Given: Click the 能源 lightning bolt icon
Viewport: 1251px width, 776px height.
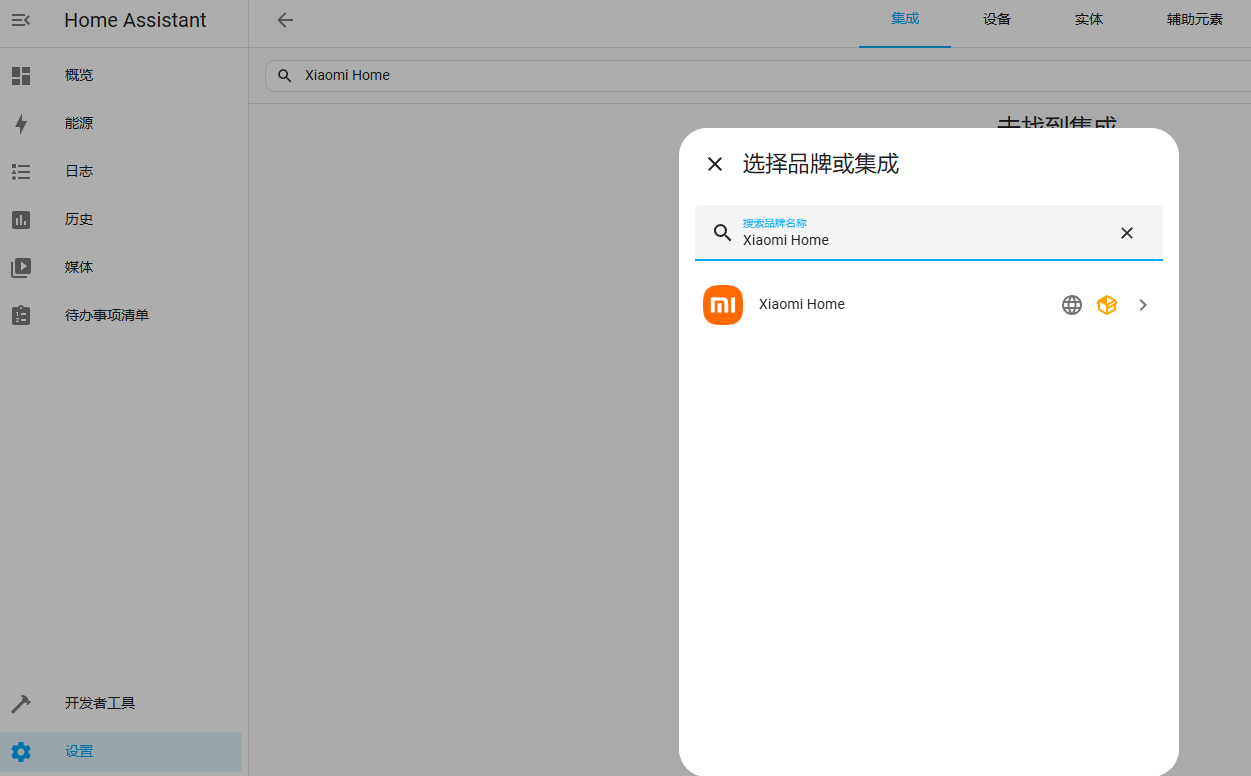Looking at the screenshot, I should (21, 123).
